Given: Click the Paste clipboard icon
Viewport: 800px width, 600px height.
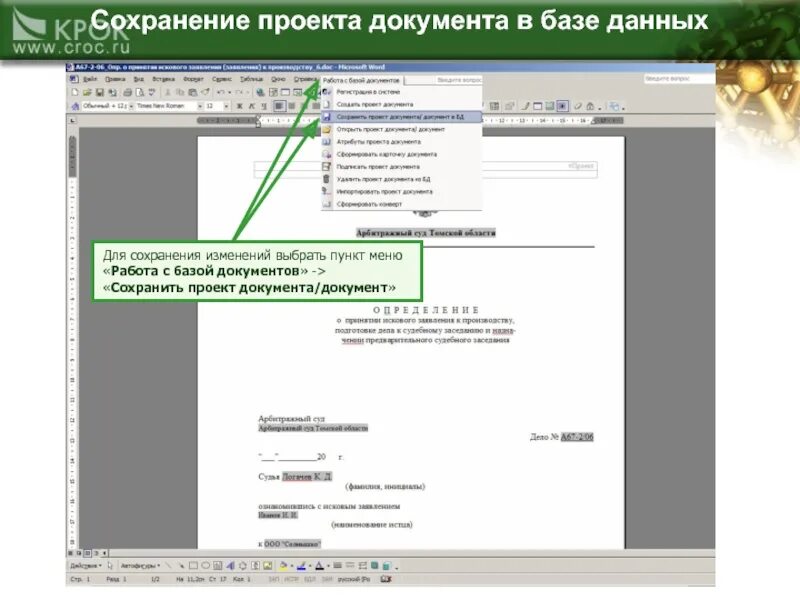Looking at the screenshot, I should tap(193, 92).
